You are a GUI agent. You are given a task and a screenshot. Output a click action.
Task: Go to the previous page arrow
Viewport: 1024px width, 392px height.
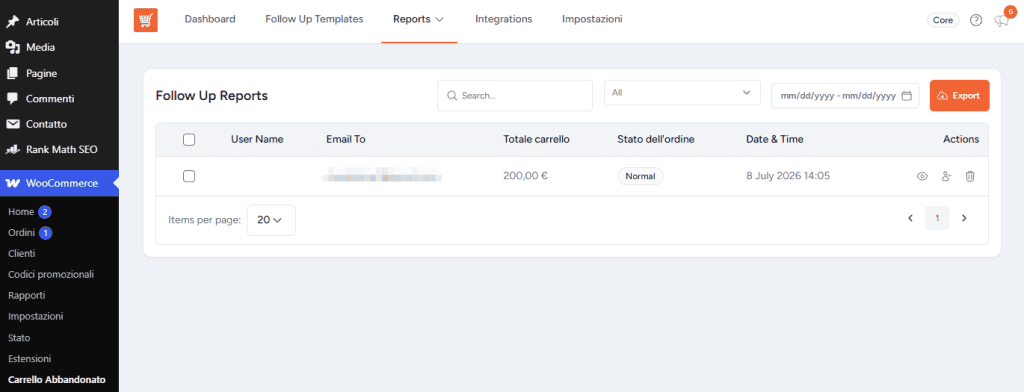coord(910,218)
